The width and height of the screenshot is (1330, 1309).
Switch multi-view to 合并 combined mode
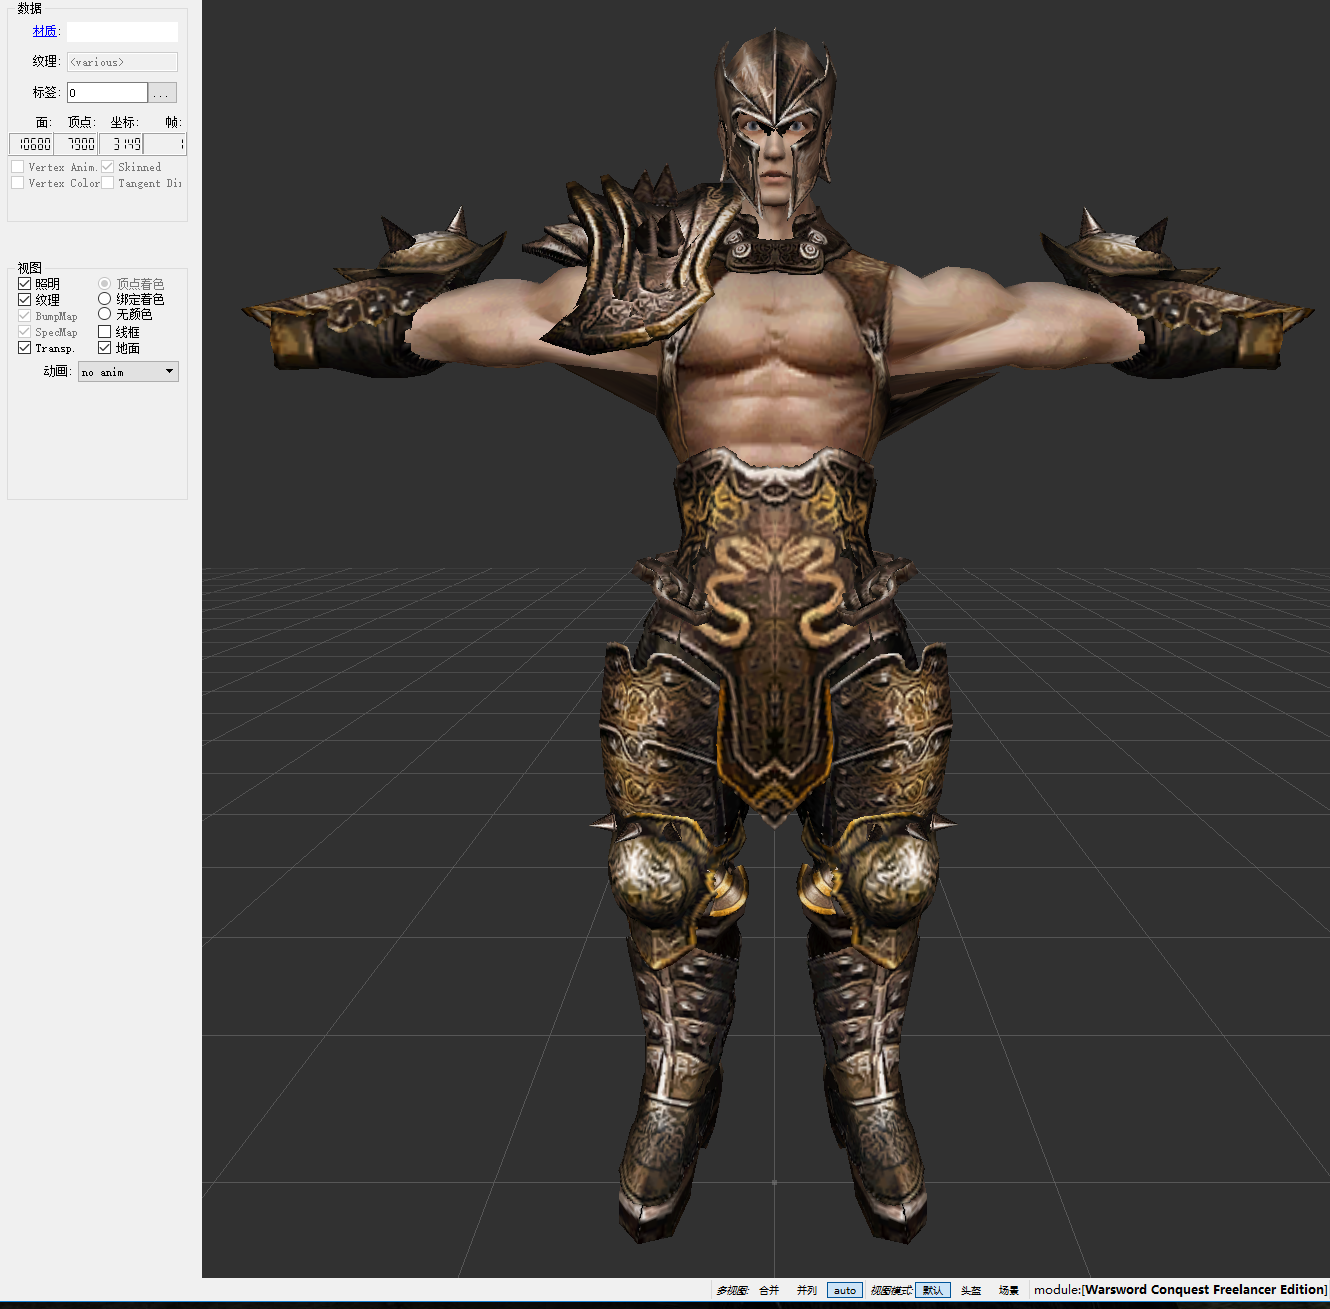[x=769, y=1290]
